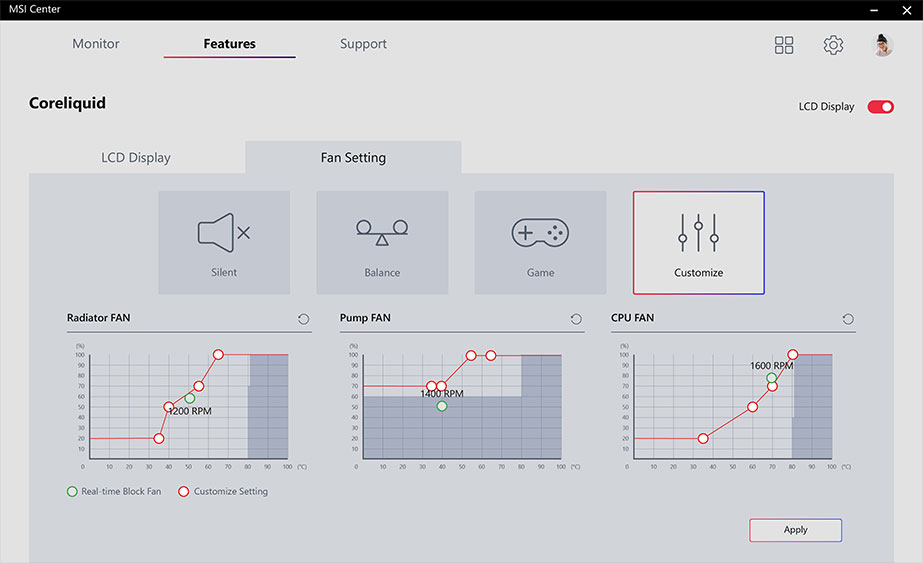Image resolution: width=923 pixels, height=563 pixels.
Task: Click Pump FAN real-time green marker
Action: (x=442, y=406)
